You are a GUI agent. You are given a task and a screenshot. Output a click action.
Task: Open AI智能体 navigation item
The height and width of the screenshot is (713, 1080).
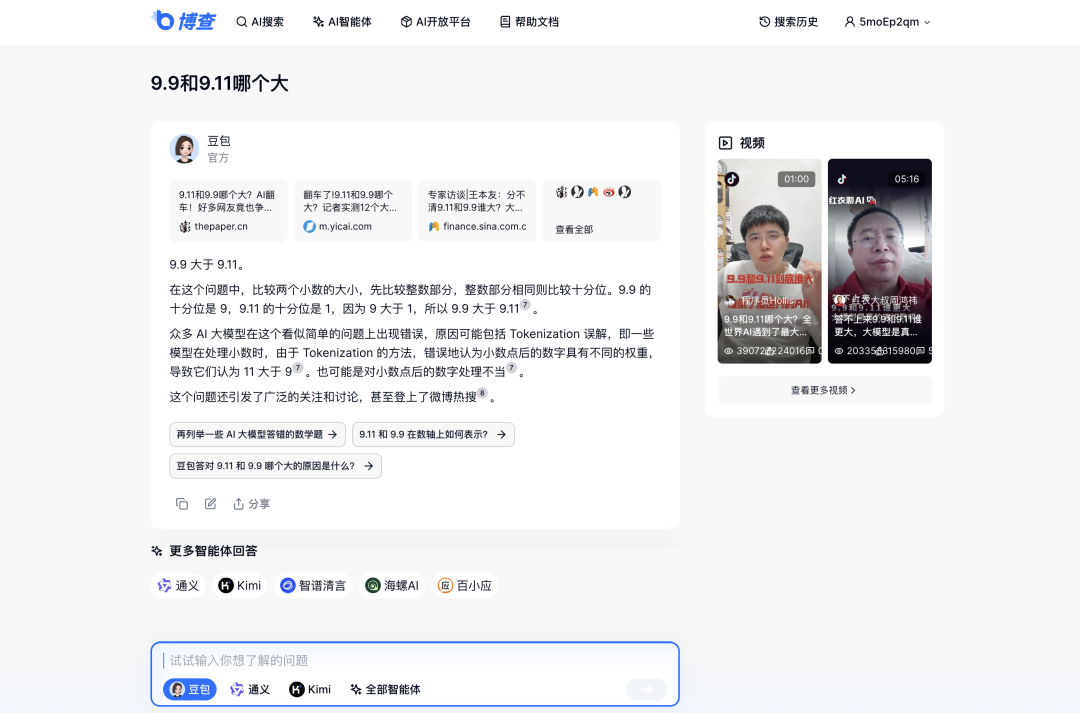pyautogui.click(x=342, y=22)
